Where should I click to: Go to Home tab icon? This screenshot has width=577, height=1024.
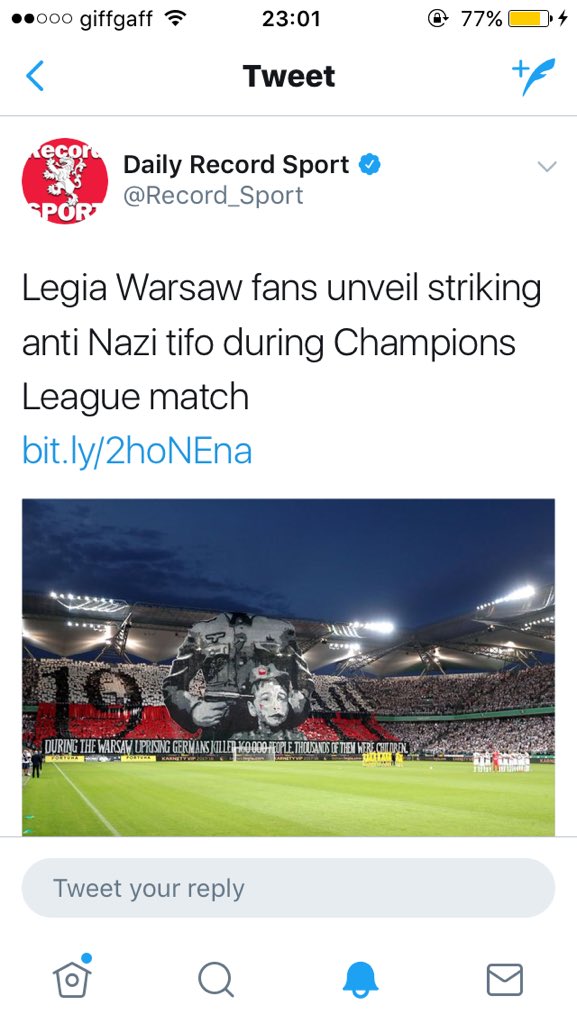tap(72, 977)
